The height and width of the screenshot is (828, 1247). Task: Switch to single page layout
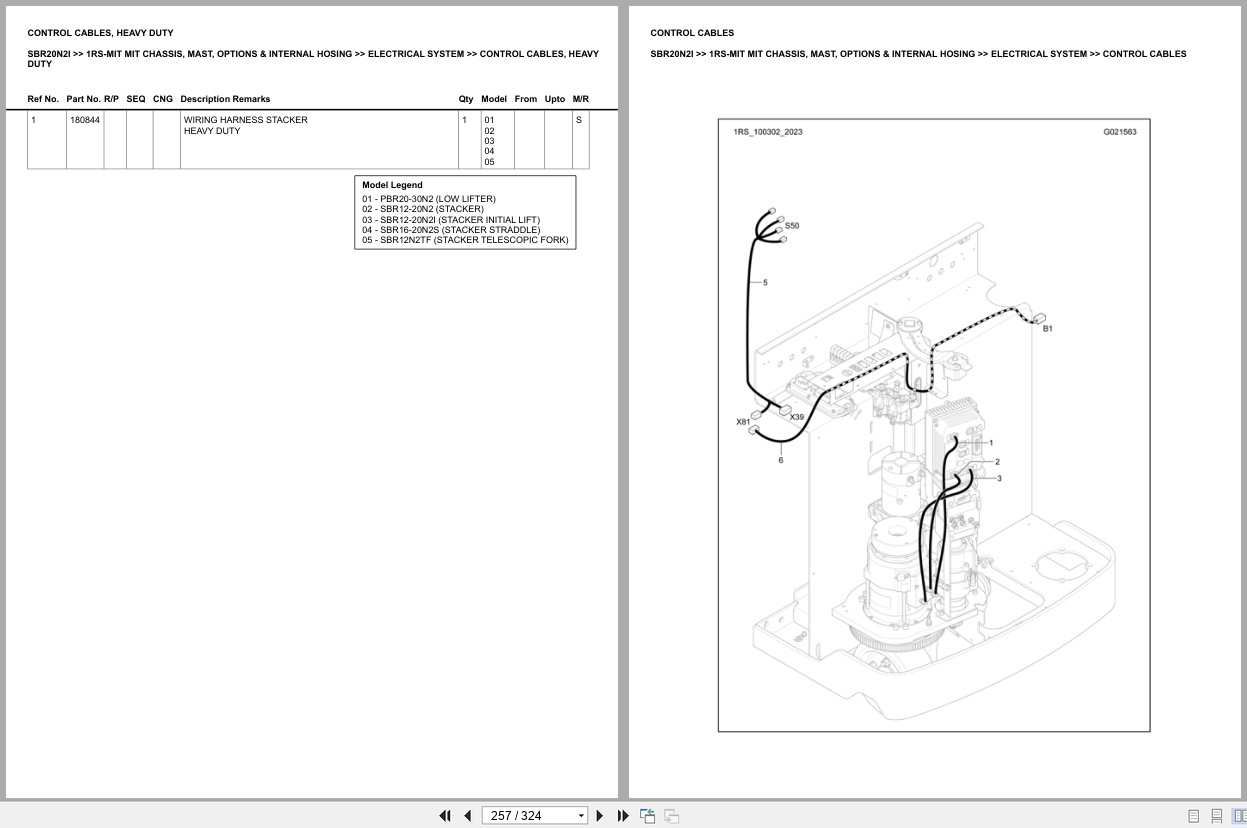tap(1193, 816)
